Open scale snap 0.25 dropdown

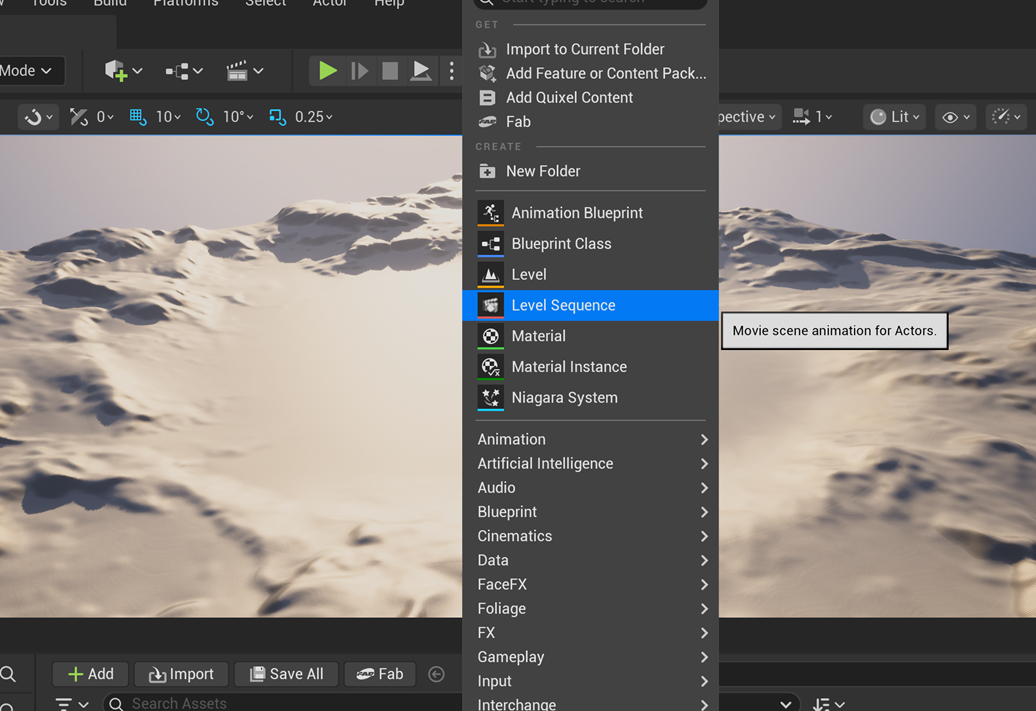tap(314, 117)
